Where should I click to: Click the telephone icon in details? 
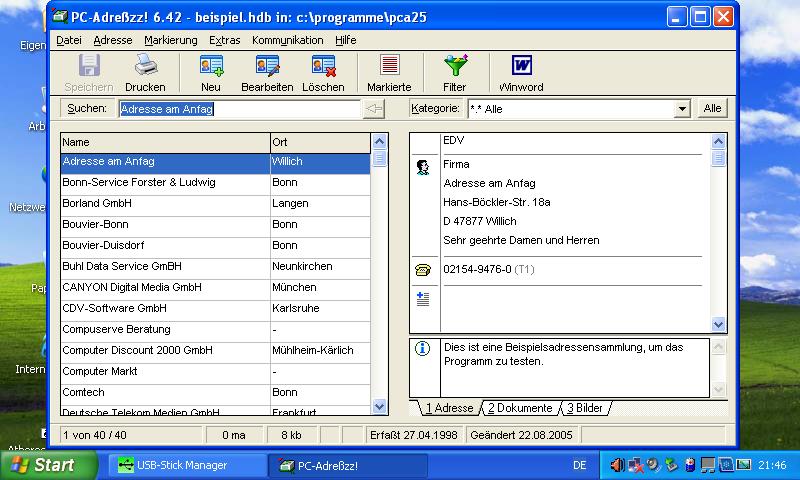(422, 270)
